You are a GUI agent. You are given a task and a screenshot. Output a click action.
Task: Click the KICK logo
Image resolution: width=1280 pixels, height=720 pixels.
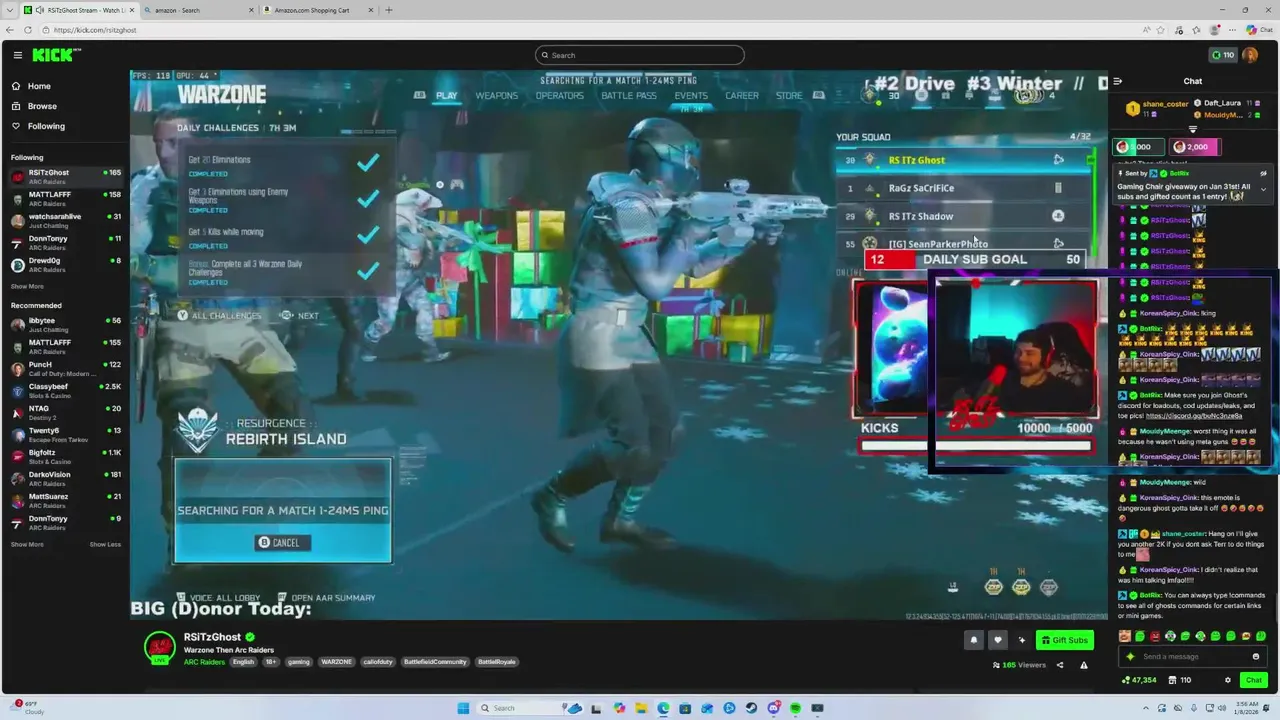click(x=56, y=55)
